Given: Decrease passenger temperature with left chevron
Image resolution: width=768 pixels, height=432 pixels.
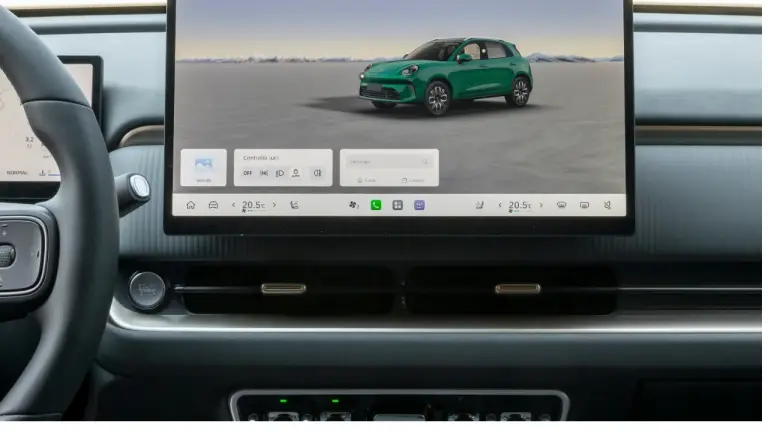Looking at the screenshot, I should pos(500,205).
